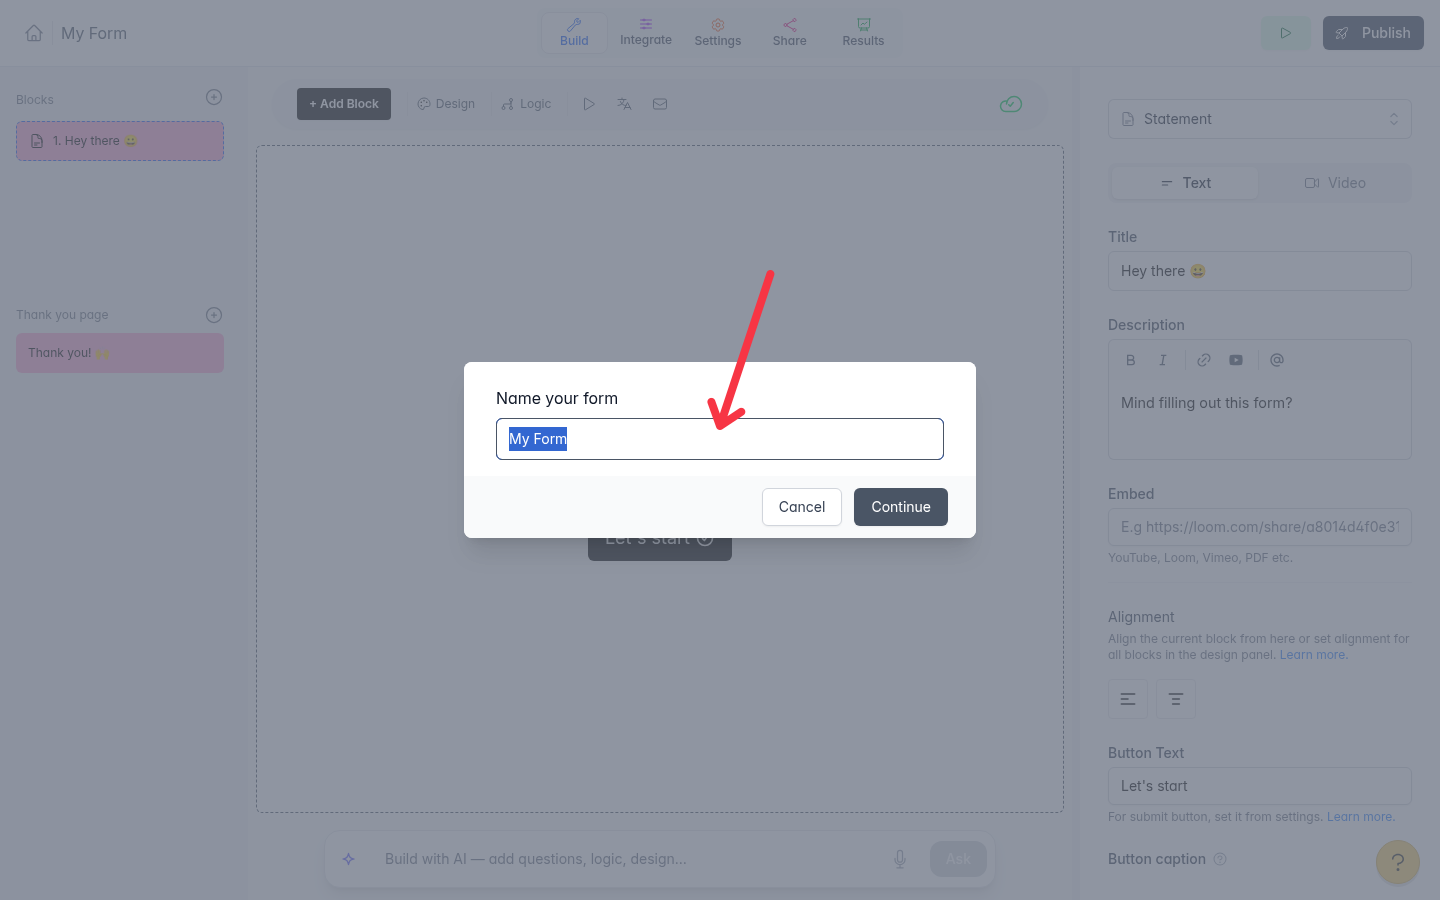Insert video in the Description toolbar
Viewport: 1440px width, 900px height.
click(1236, 360)
